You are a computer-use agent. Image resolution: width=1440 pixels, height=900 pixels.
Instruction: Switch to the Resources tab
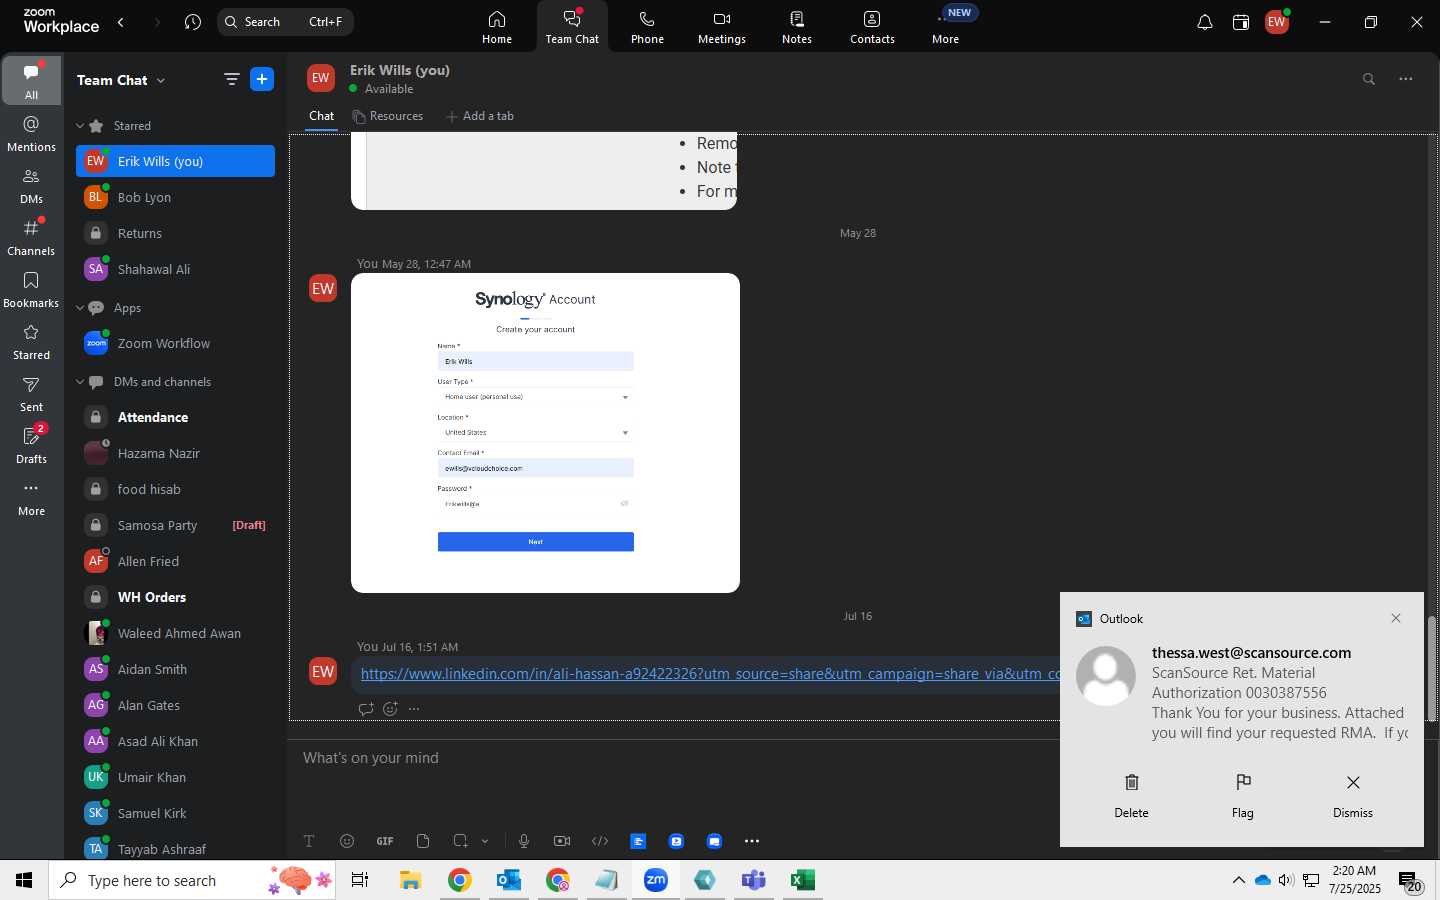coord(388,116)
